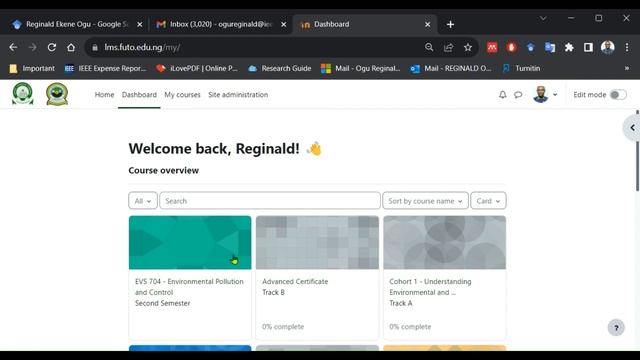
Task: Go to Home in site navigation
Action: pyautogui.click(x=104, y=95)
